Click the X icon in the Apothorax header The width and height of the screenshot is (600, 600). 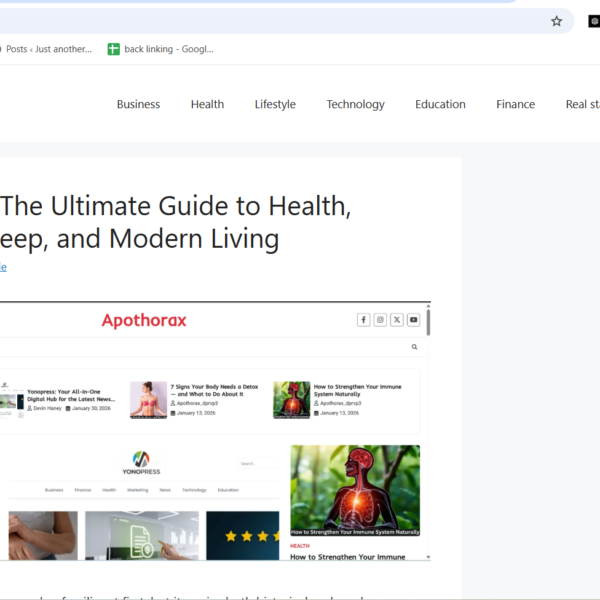point(397,320)
